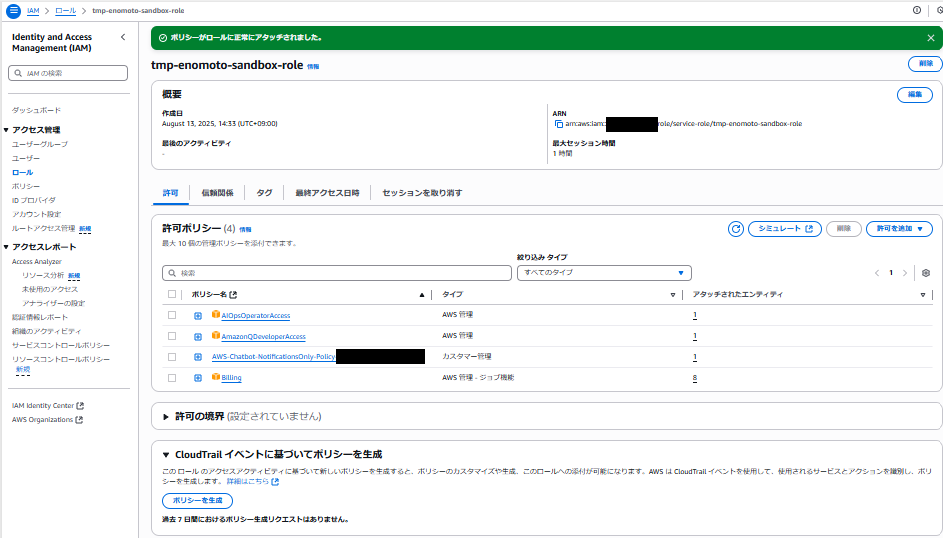The image size is (943, 538).
Task: Click the ポリシーを生成 button
Action: [x=197, y=501]
